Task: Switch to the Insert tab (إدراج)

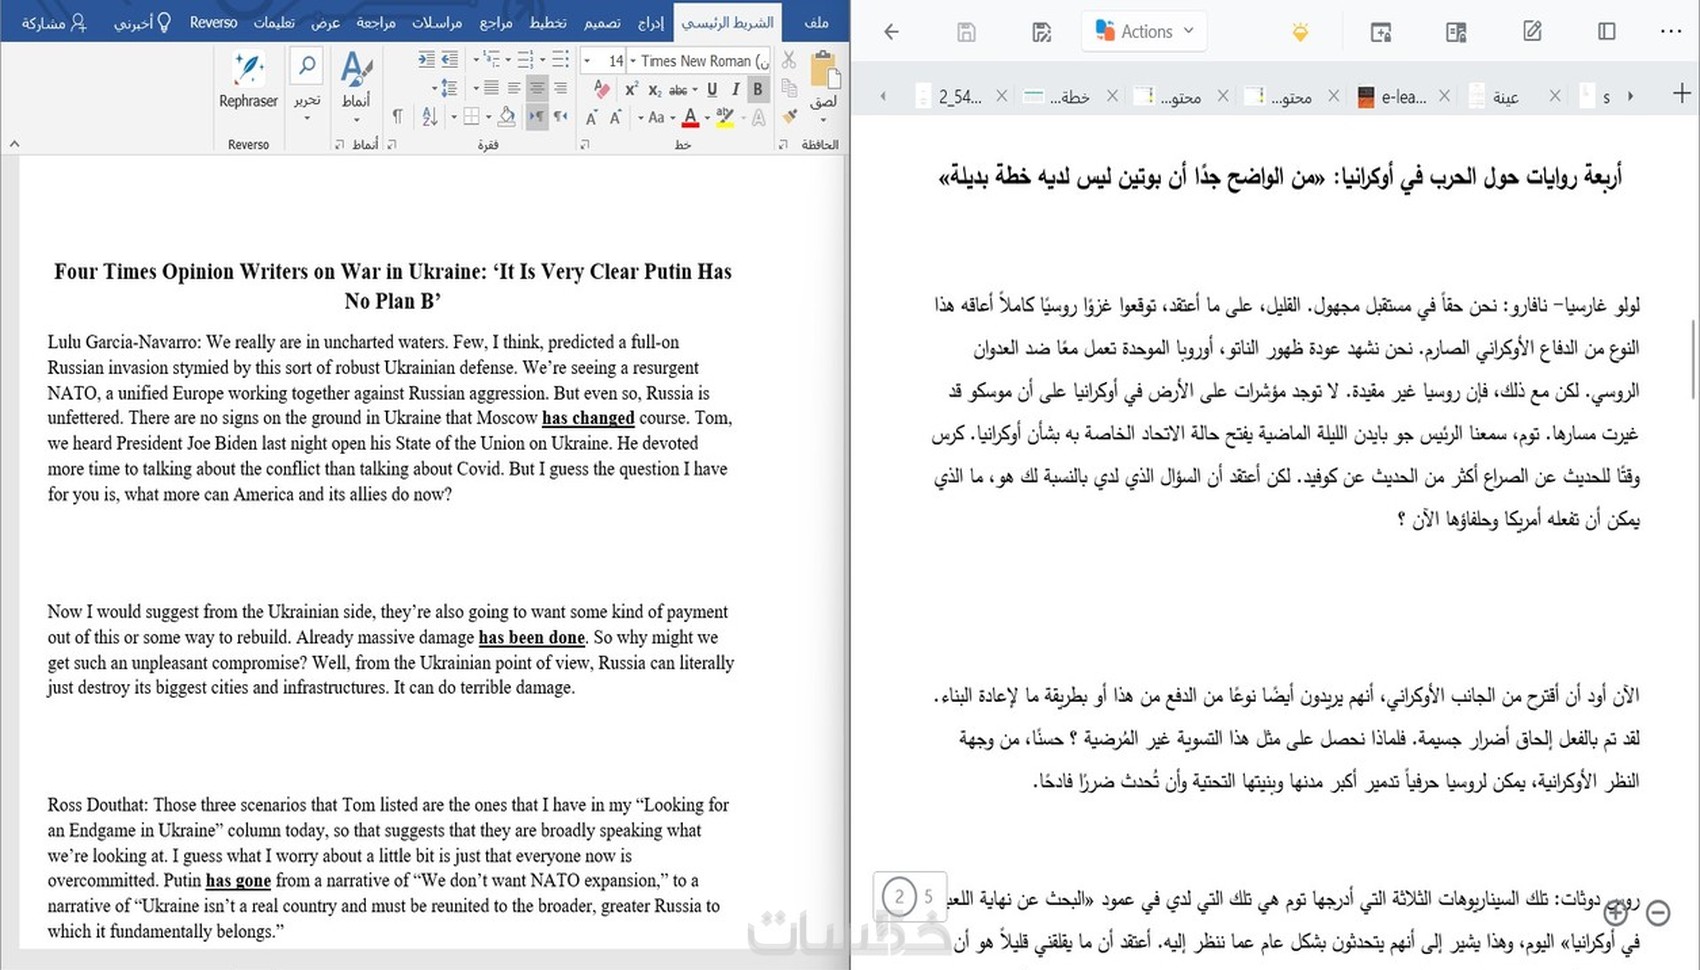Action: coord(650,22)
